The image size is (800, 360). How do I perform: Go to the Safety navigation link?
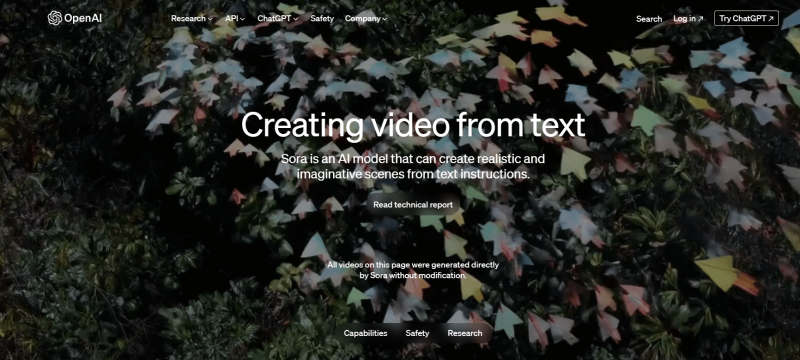click(322, 18)
